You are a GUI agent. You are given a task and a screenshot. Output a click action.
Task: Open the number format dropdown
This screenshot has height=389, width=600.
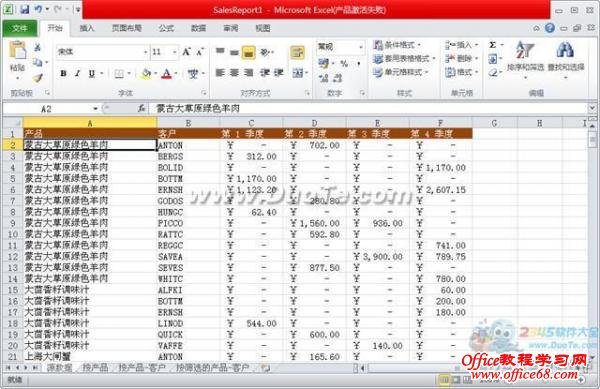pos(361,47)
